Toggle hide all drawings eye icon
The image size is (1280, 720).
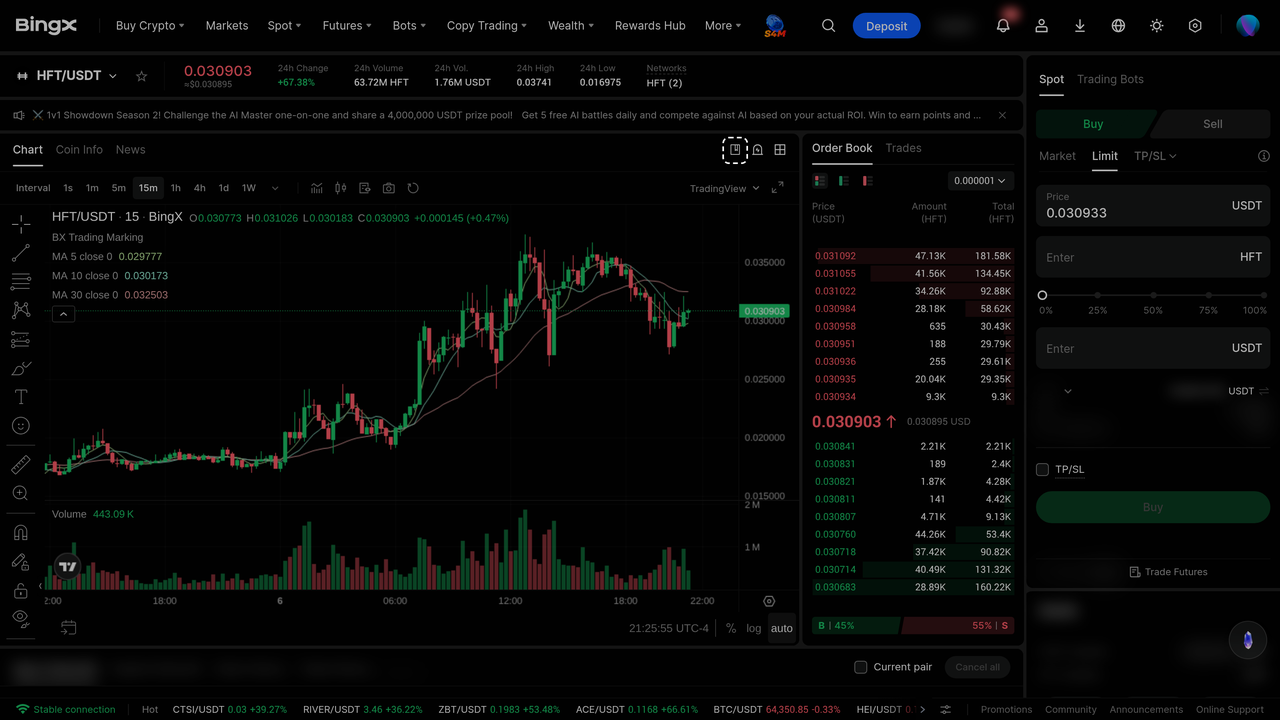tap(20, 619)
